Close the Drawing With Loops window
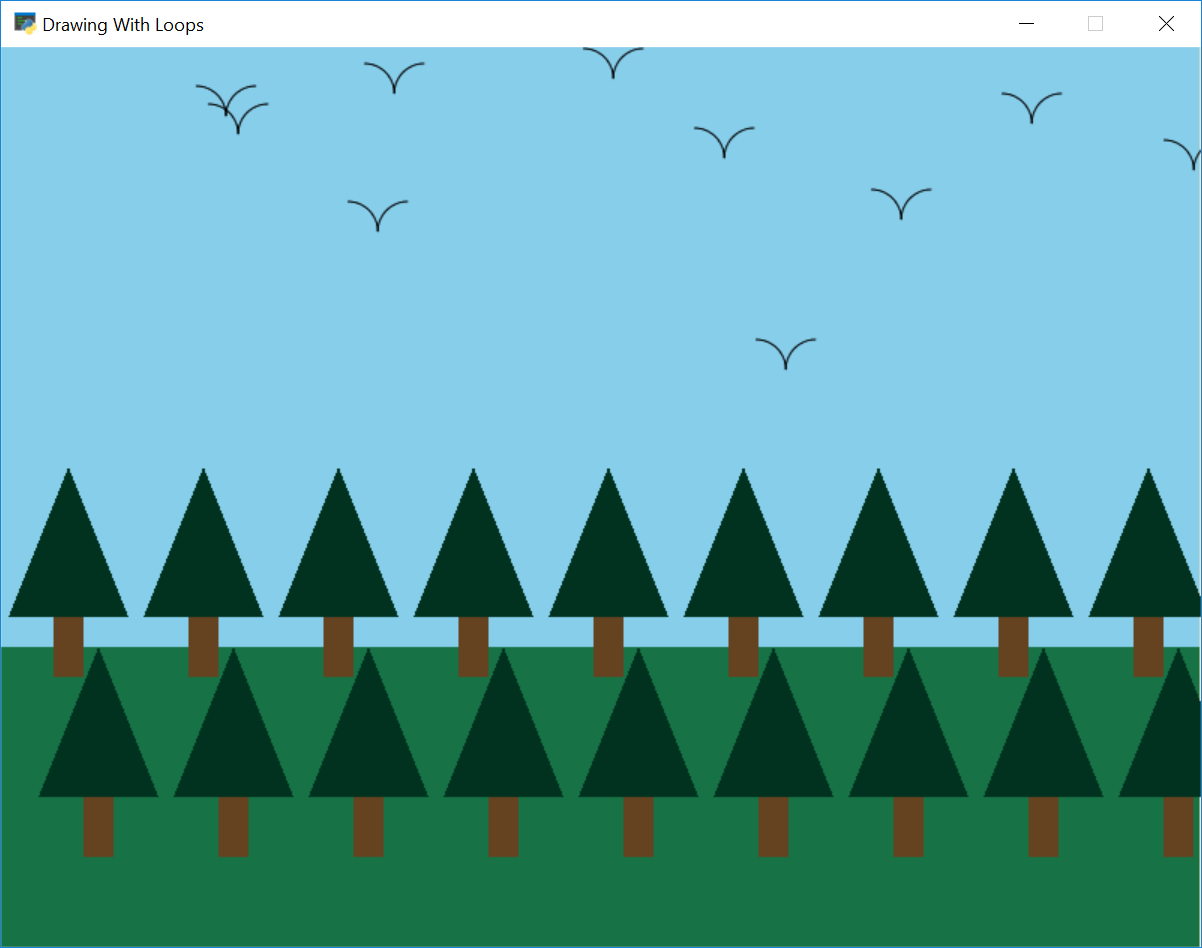The width and height of the screenshot is (1202, 948). pos(1166,23)
